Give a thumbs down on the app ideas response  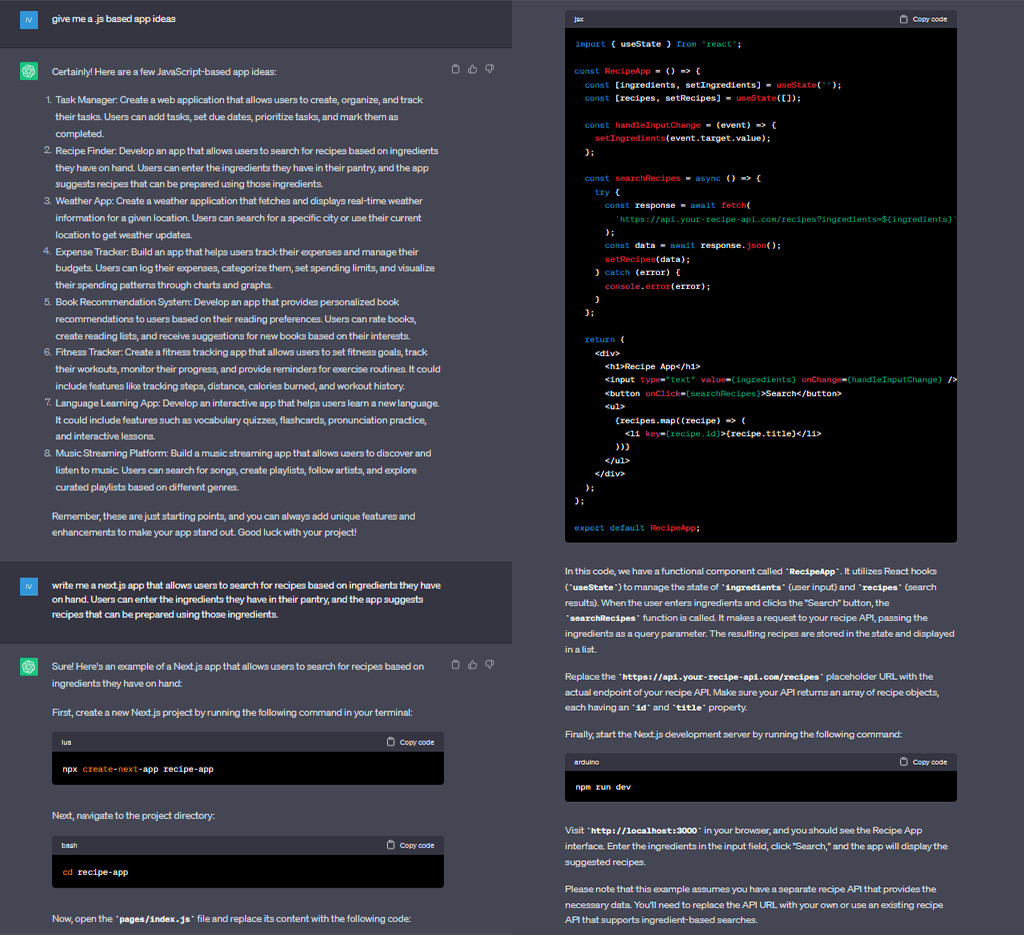(490, 68)
